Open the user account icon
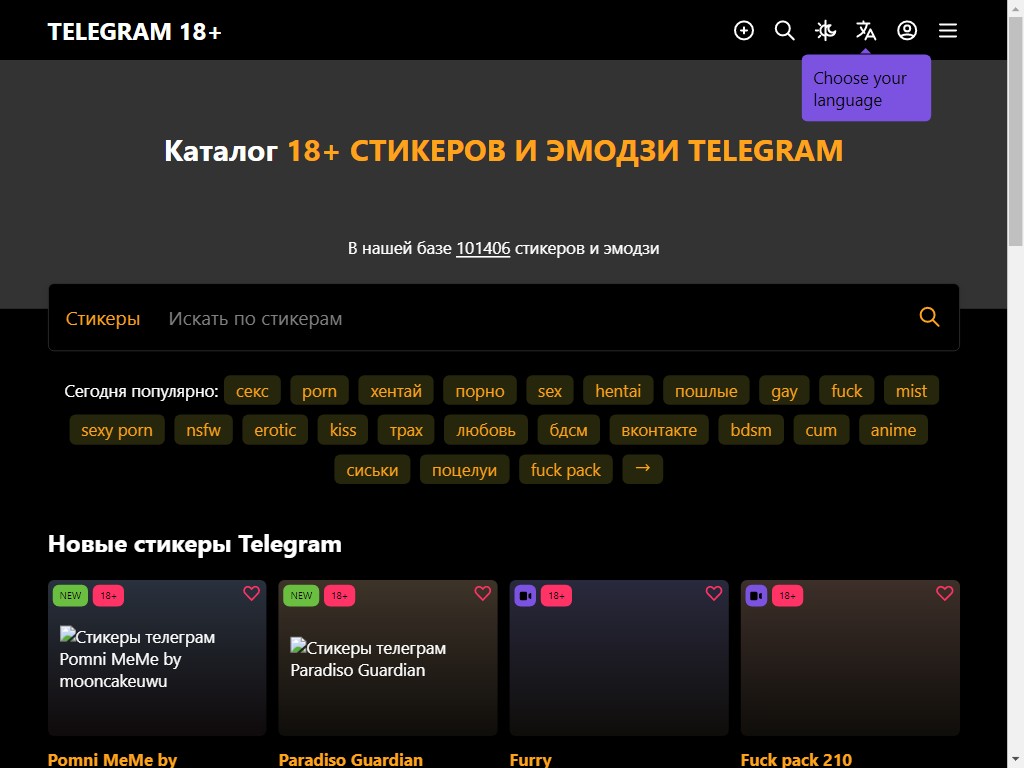The width and height of the screenshot is (1024, 768). click(907, 31)
